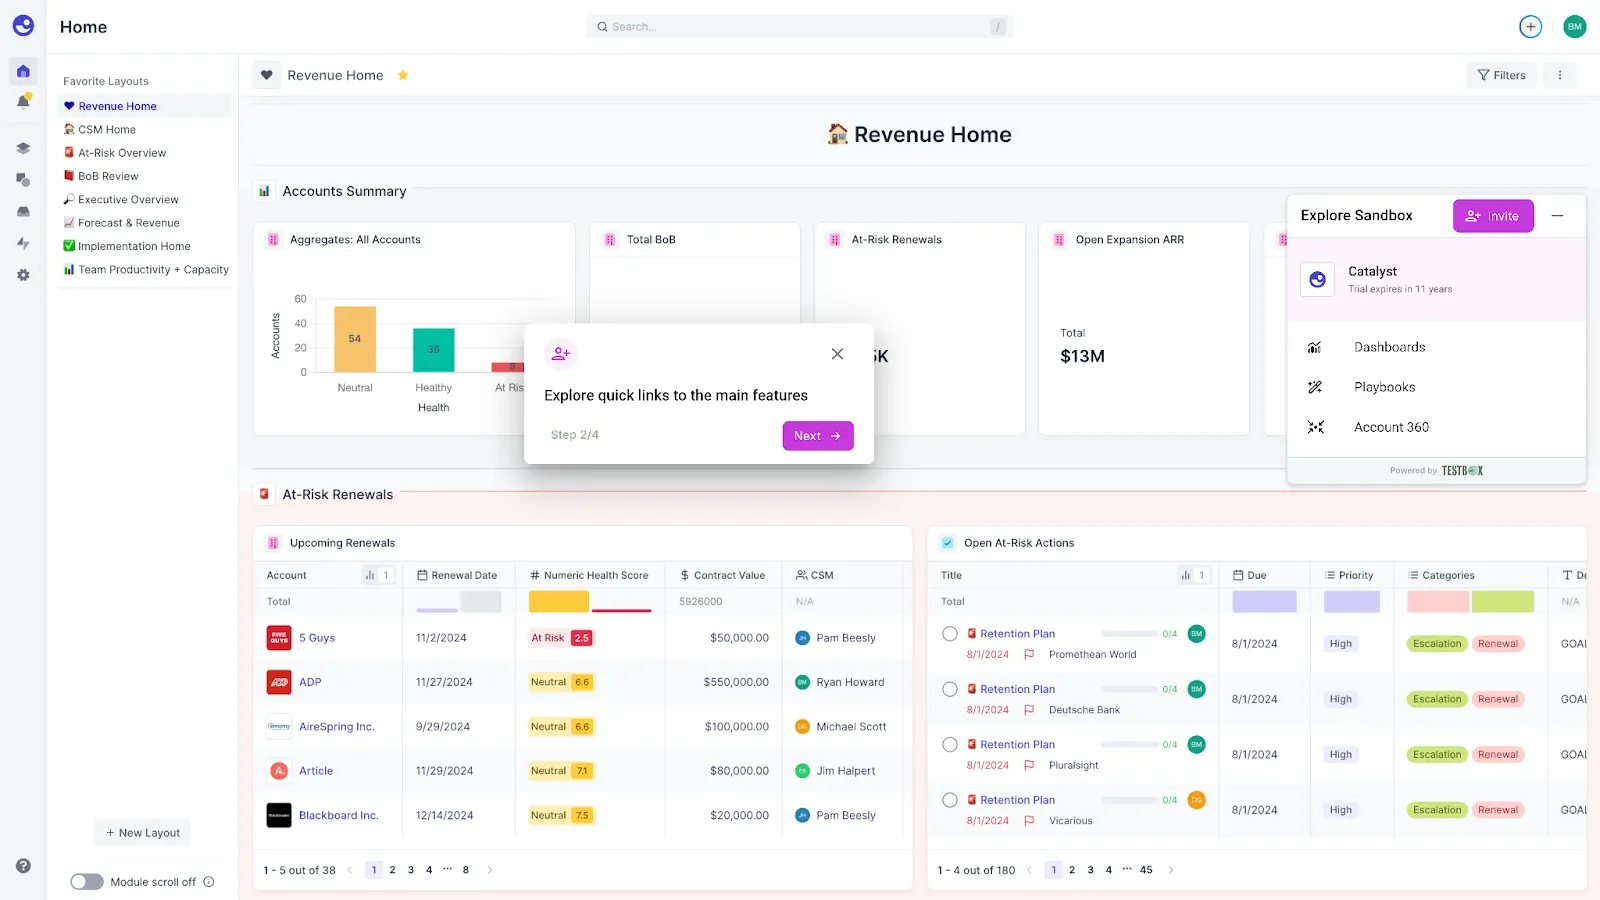Screen dimensions: 1600x900
Task: Click the plus create button in top bar
Action: (x=1530, y=27)
